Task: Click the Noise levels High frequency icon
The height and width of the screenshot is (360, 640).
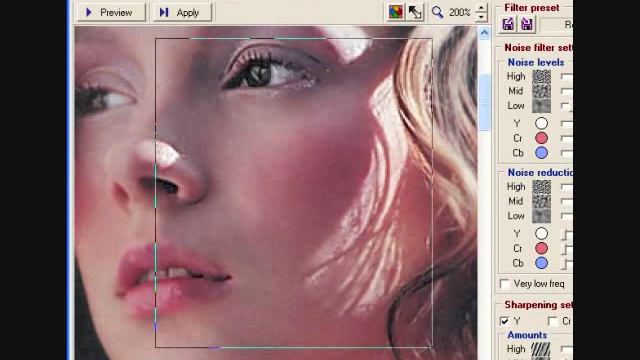Action: 541,76
